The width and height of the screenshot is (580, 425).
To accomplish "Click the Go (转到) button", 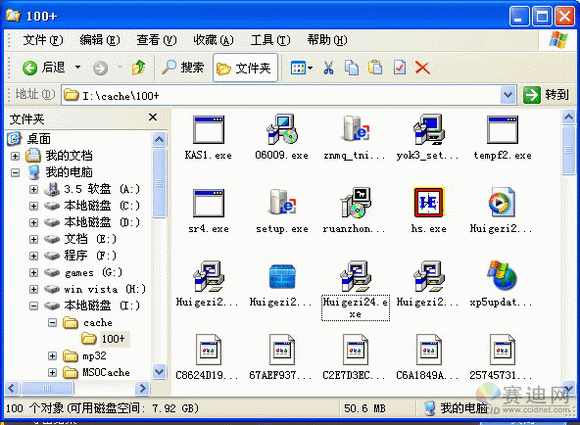I will click(x=546, y=95).
